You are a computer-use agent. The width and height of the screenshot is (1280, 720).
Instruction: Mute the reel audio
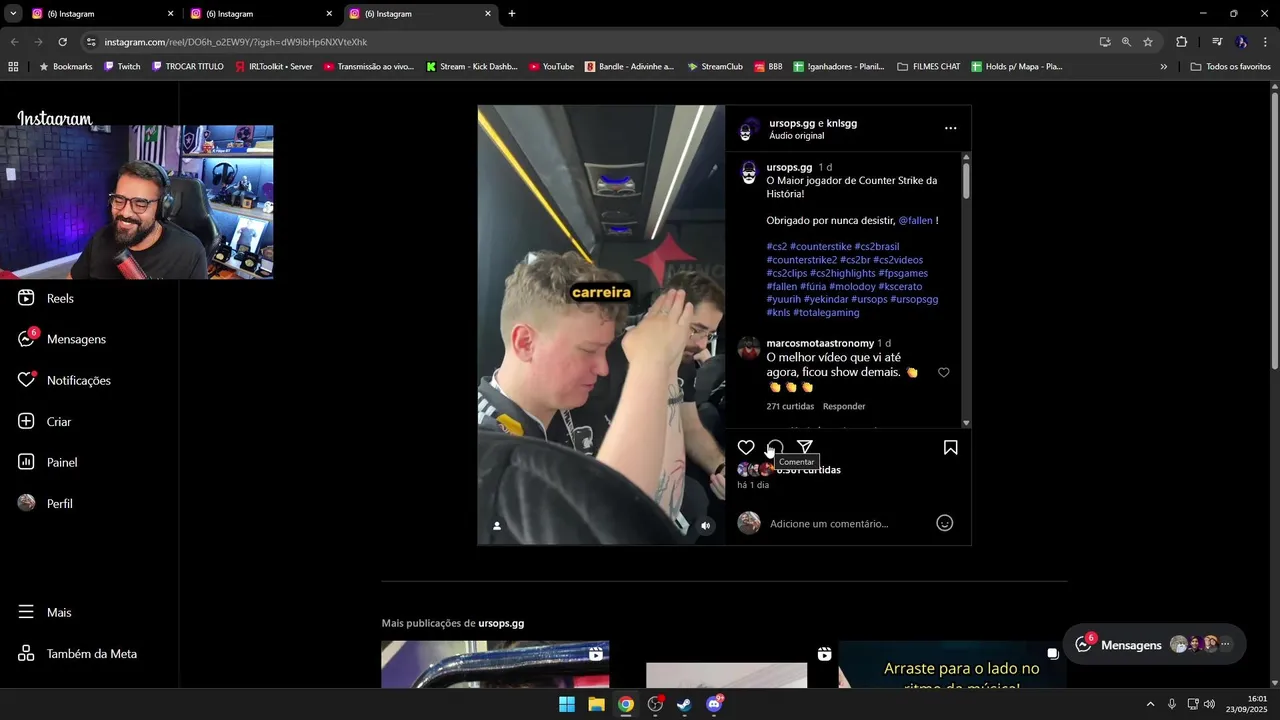706,525
